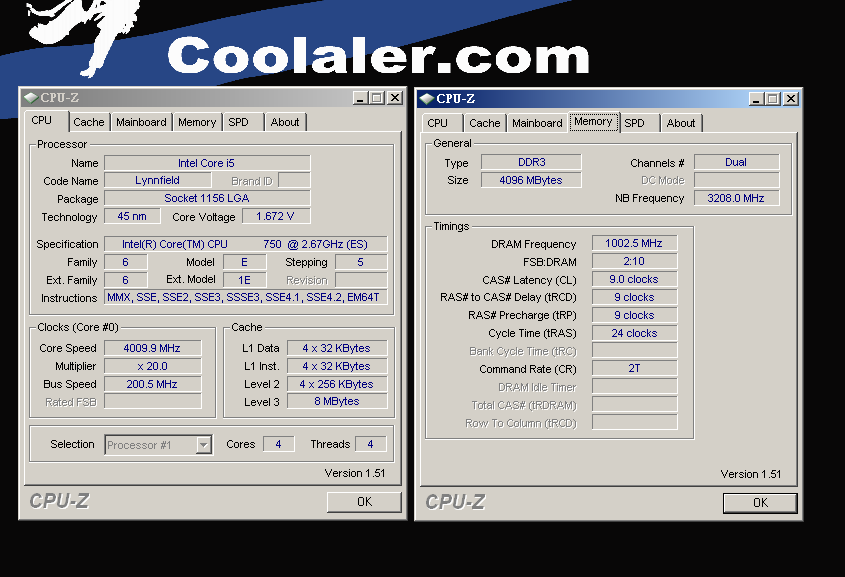Click the empty Bank Cycle Time (tRC) field
This screenshot has width=845, height=577.
click(x=635, y=351)
